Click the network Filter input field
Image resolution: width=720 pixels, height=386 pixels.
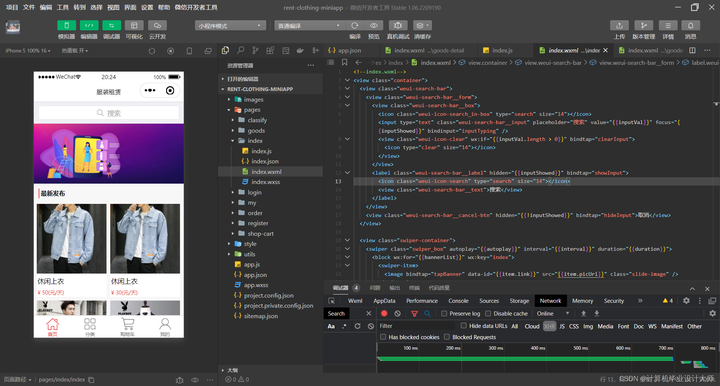[x=416, y=326]
